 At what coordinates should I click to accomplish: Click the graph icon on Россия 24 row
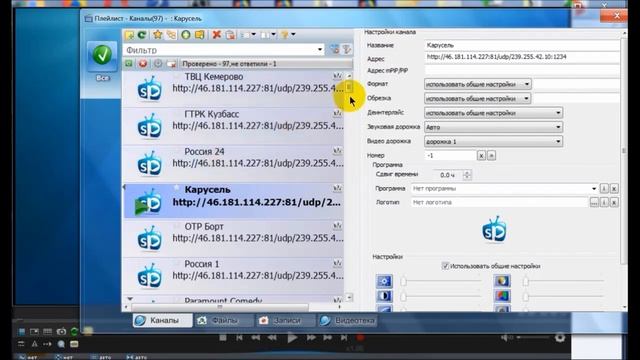(337, 151)
